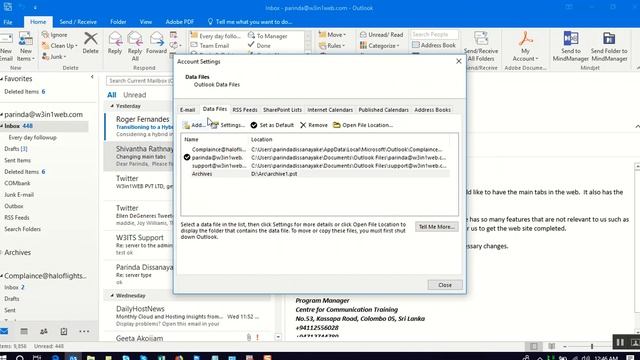Collapse the Yesterday message group
The width and height of the screenshot is (640, 360).
click(112, 106)
